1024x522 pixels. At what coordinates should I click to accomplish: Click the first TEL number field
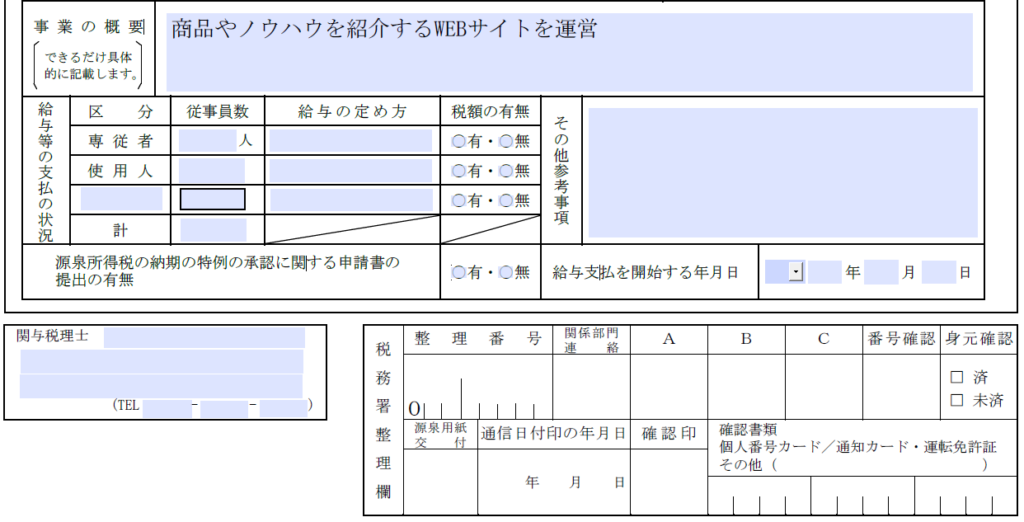click(x=166, y=406)
